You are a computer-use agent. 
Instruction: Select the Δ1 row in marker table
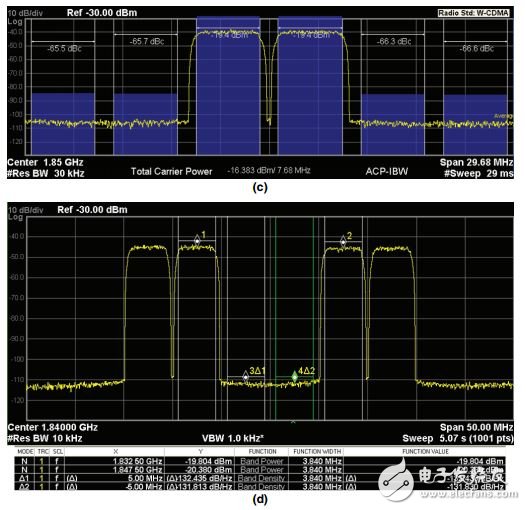coord(260,478)
